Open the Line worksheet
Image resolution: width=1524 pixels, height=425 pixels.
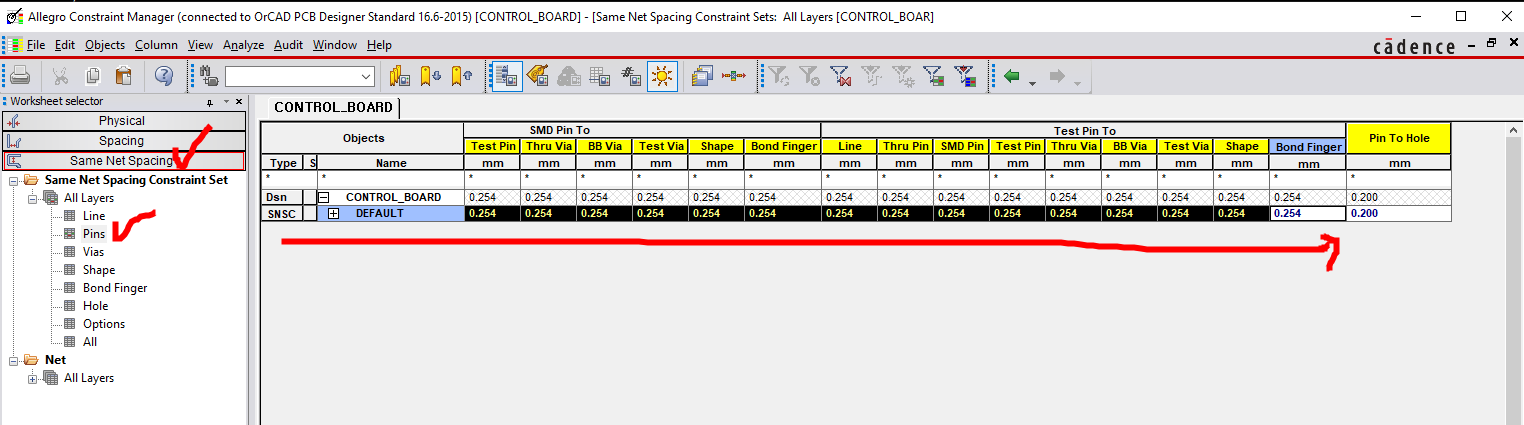tap(94, 216)
